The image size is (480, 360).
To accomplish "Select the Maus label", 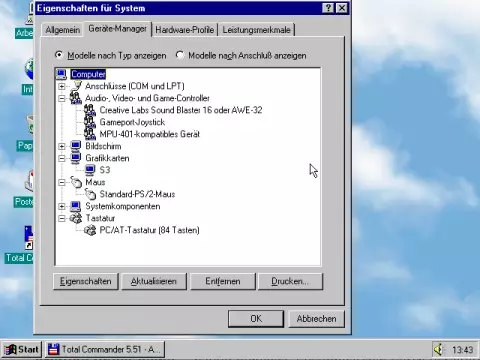I will pyautogui.click(x=95, y=182).
